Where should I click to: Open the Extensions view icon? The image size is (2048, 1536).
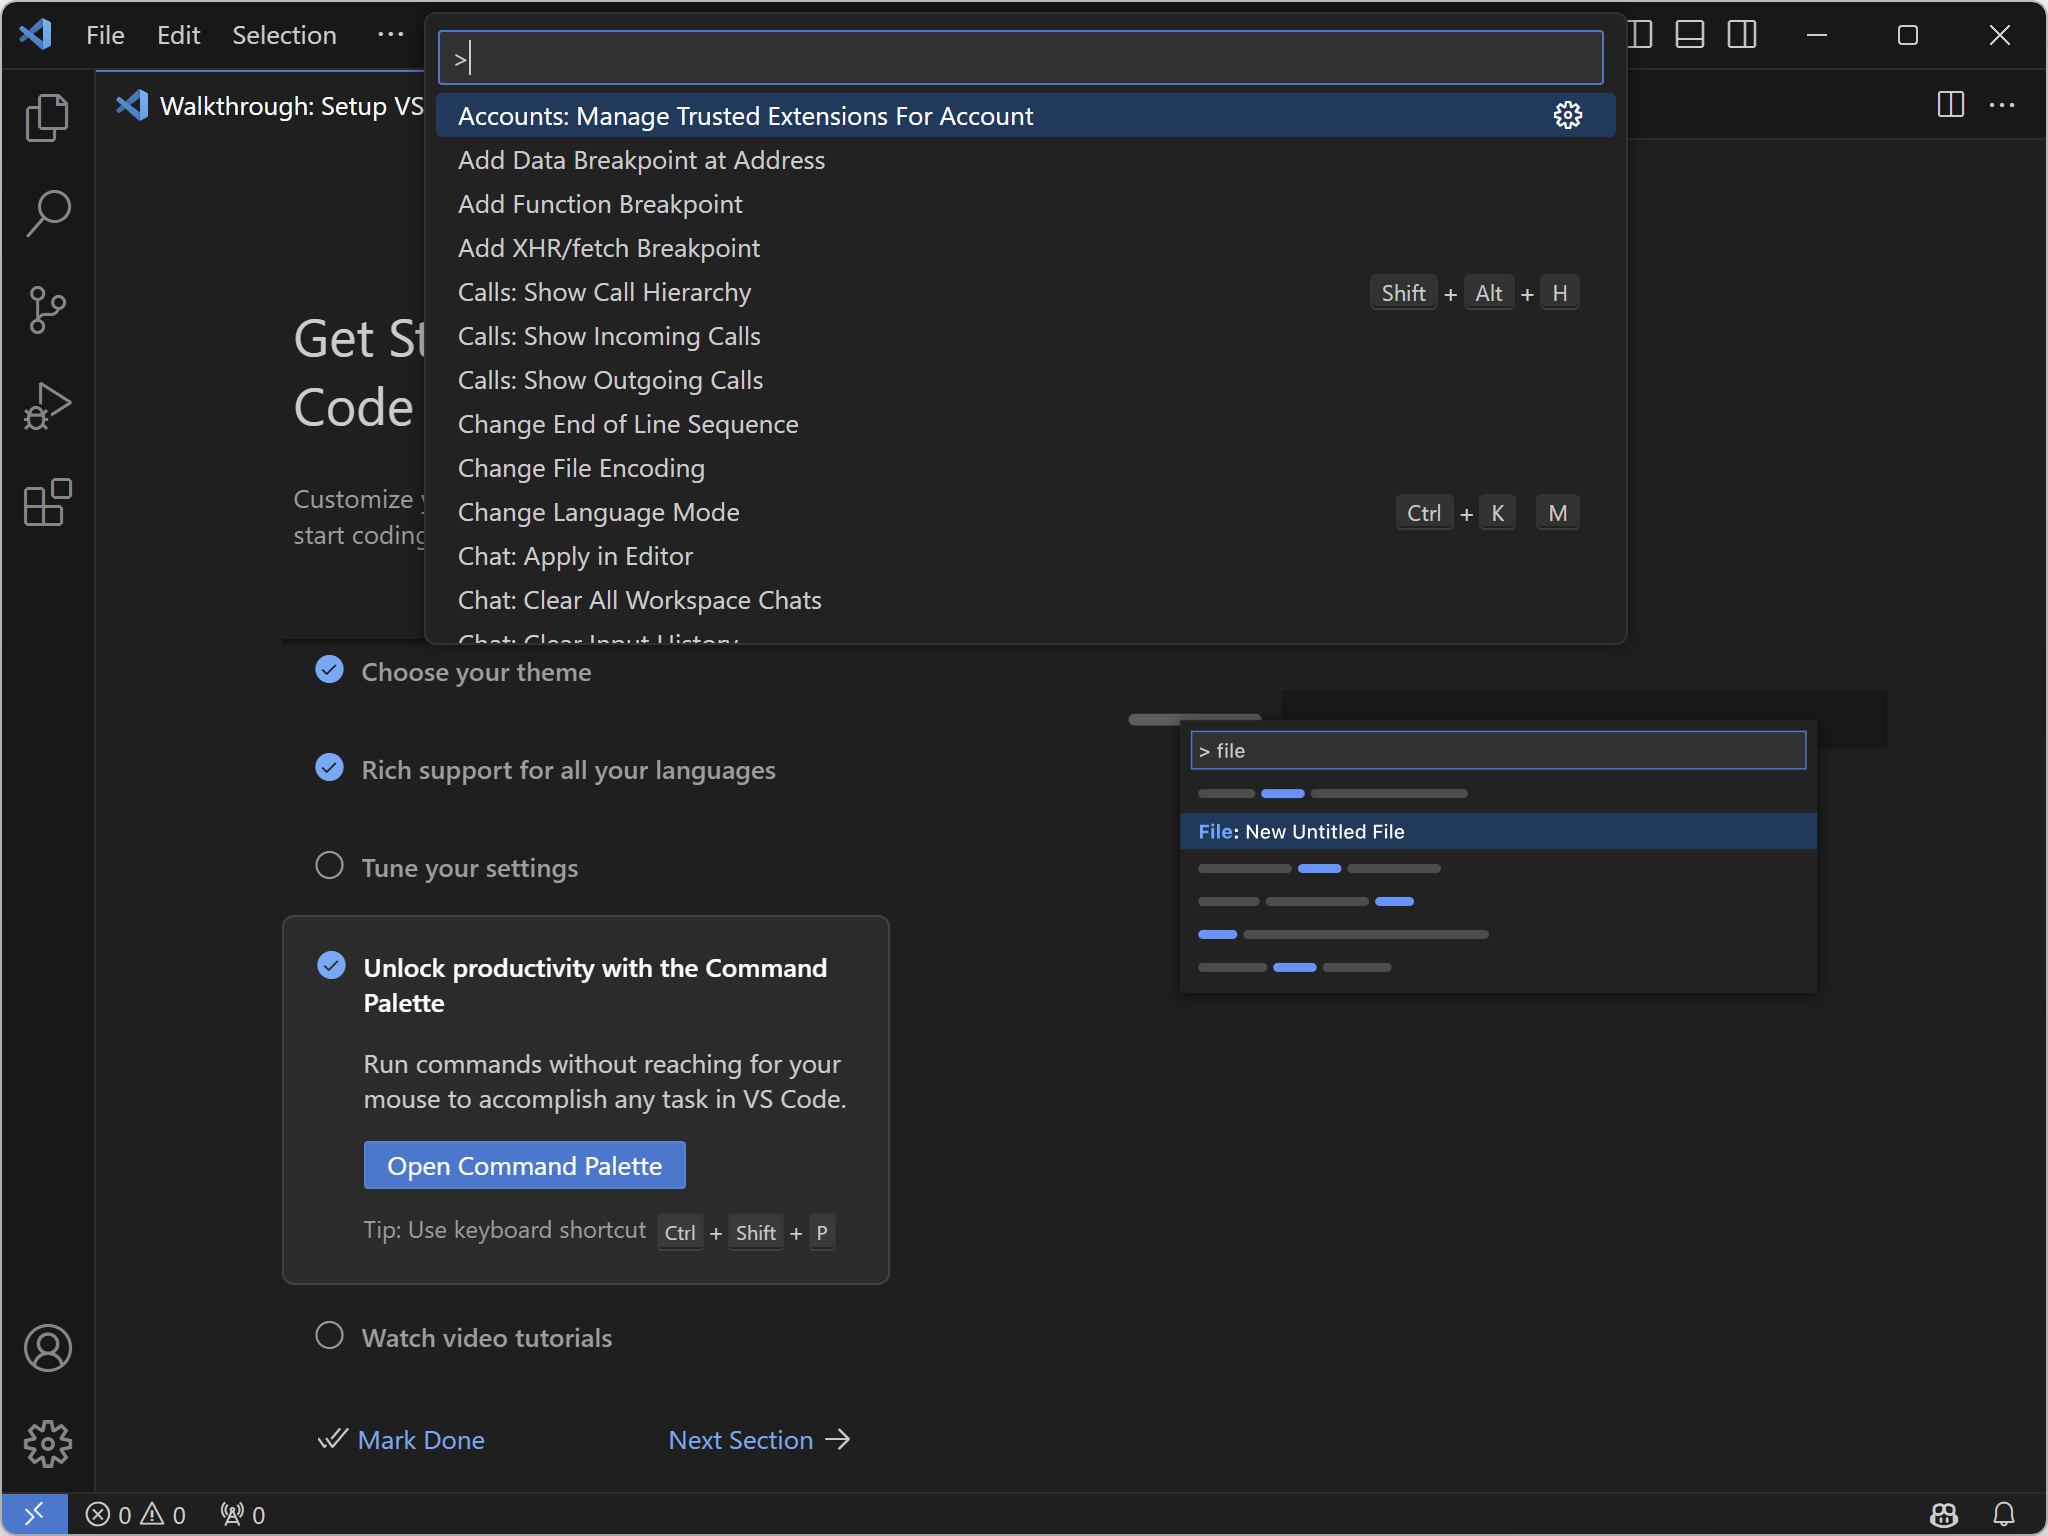pyautogui.click(x=47, y=502)
